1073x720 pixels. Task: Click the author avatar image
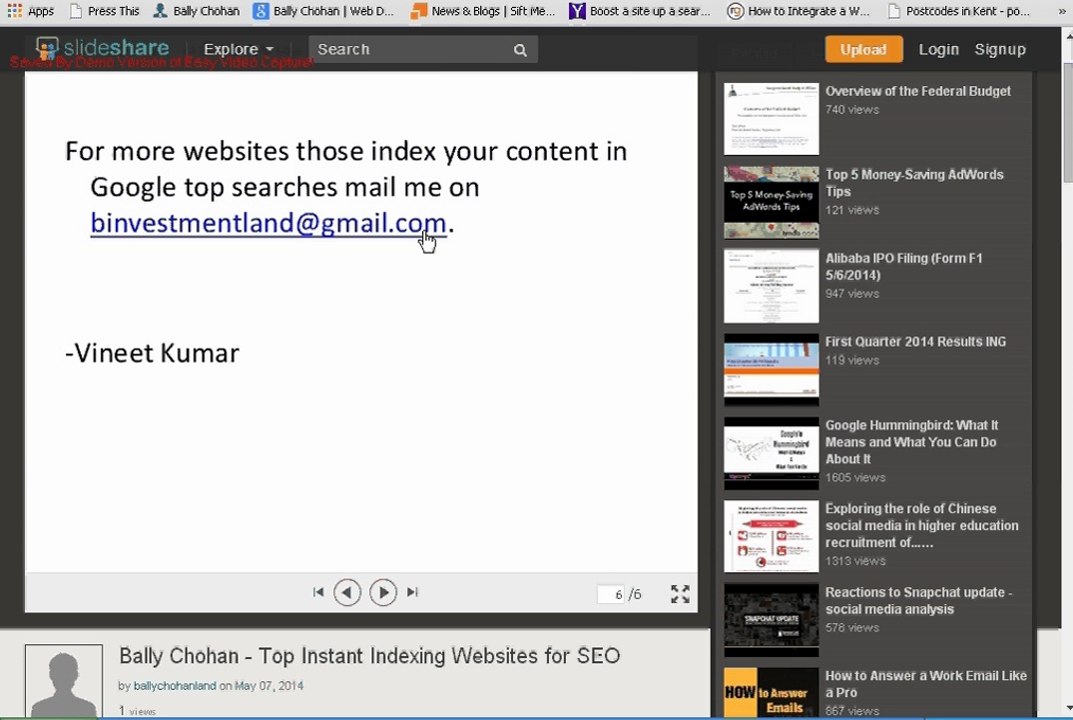pyautogui.click(x=64, y=681)
